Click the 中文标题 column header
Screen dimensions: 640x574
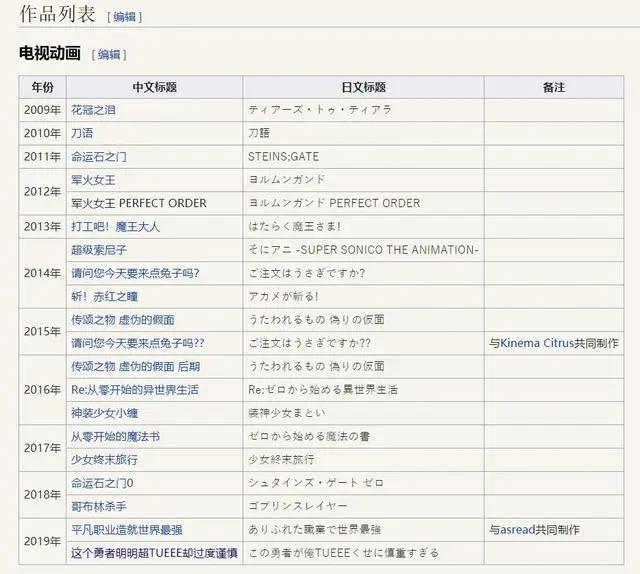click(155, 87)
